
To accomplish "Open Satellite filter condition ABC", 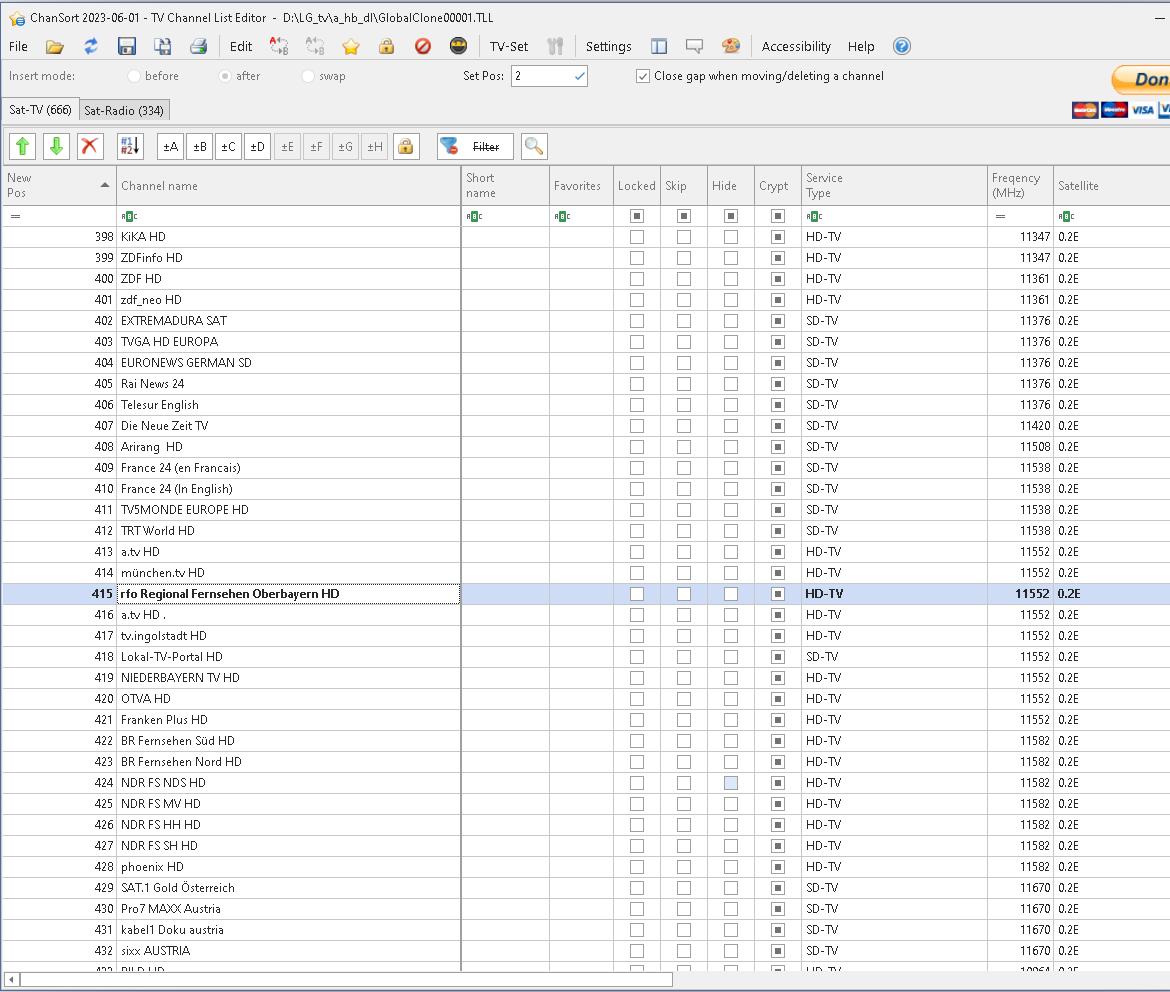I will (1066, 216).
